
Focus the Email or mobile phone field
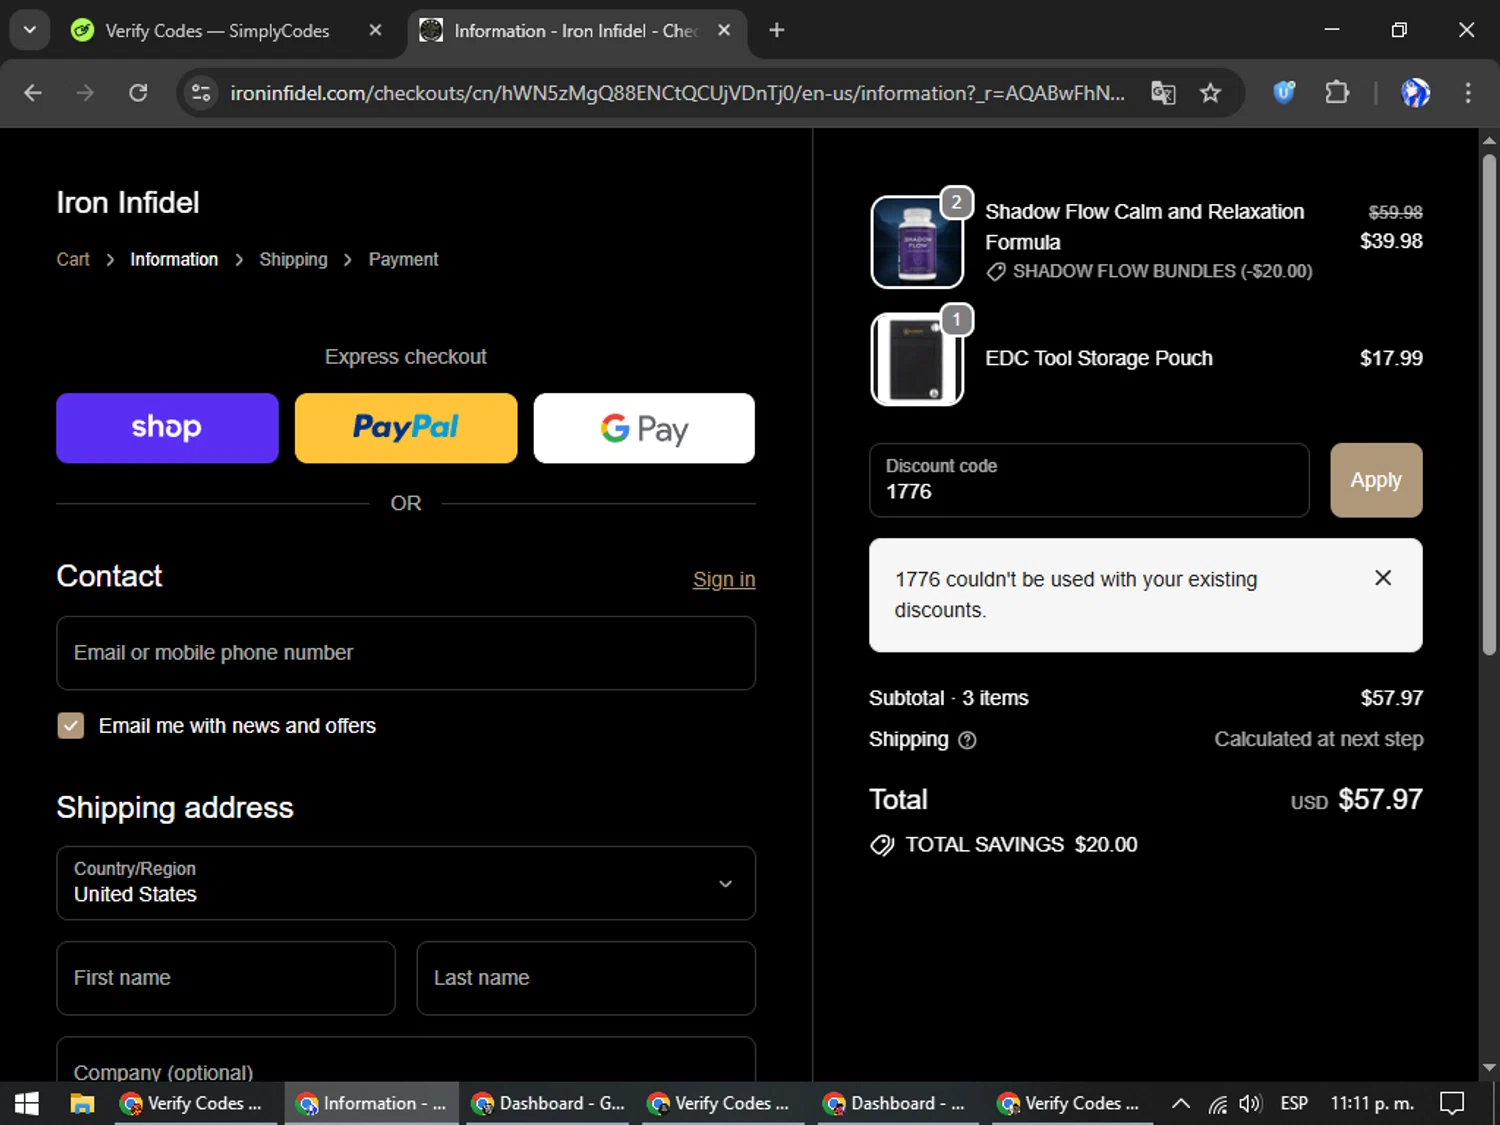click(406, 653)
